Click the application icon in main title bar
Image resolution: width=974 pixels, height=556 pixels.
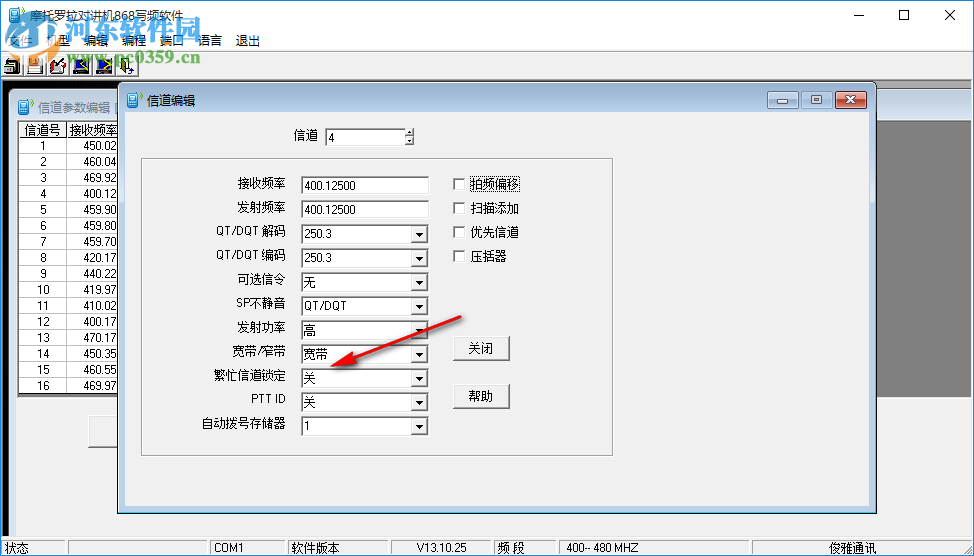(x=16, y=16)
